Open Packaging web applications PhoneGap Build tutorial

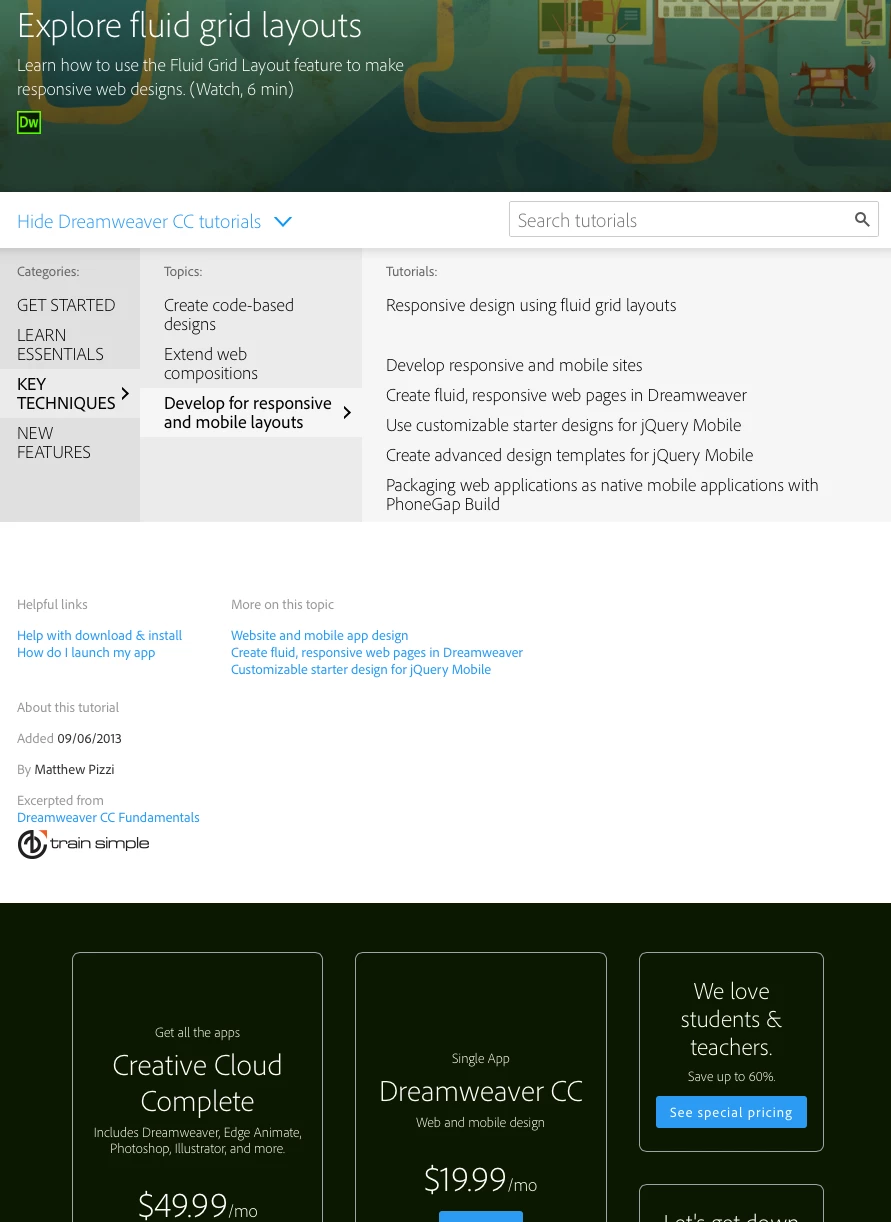coord(602,494)
